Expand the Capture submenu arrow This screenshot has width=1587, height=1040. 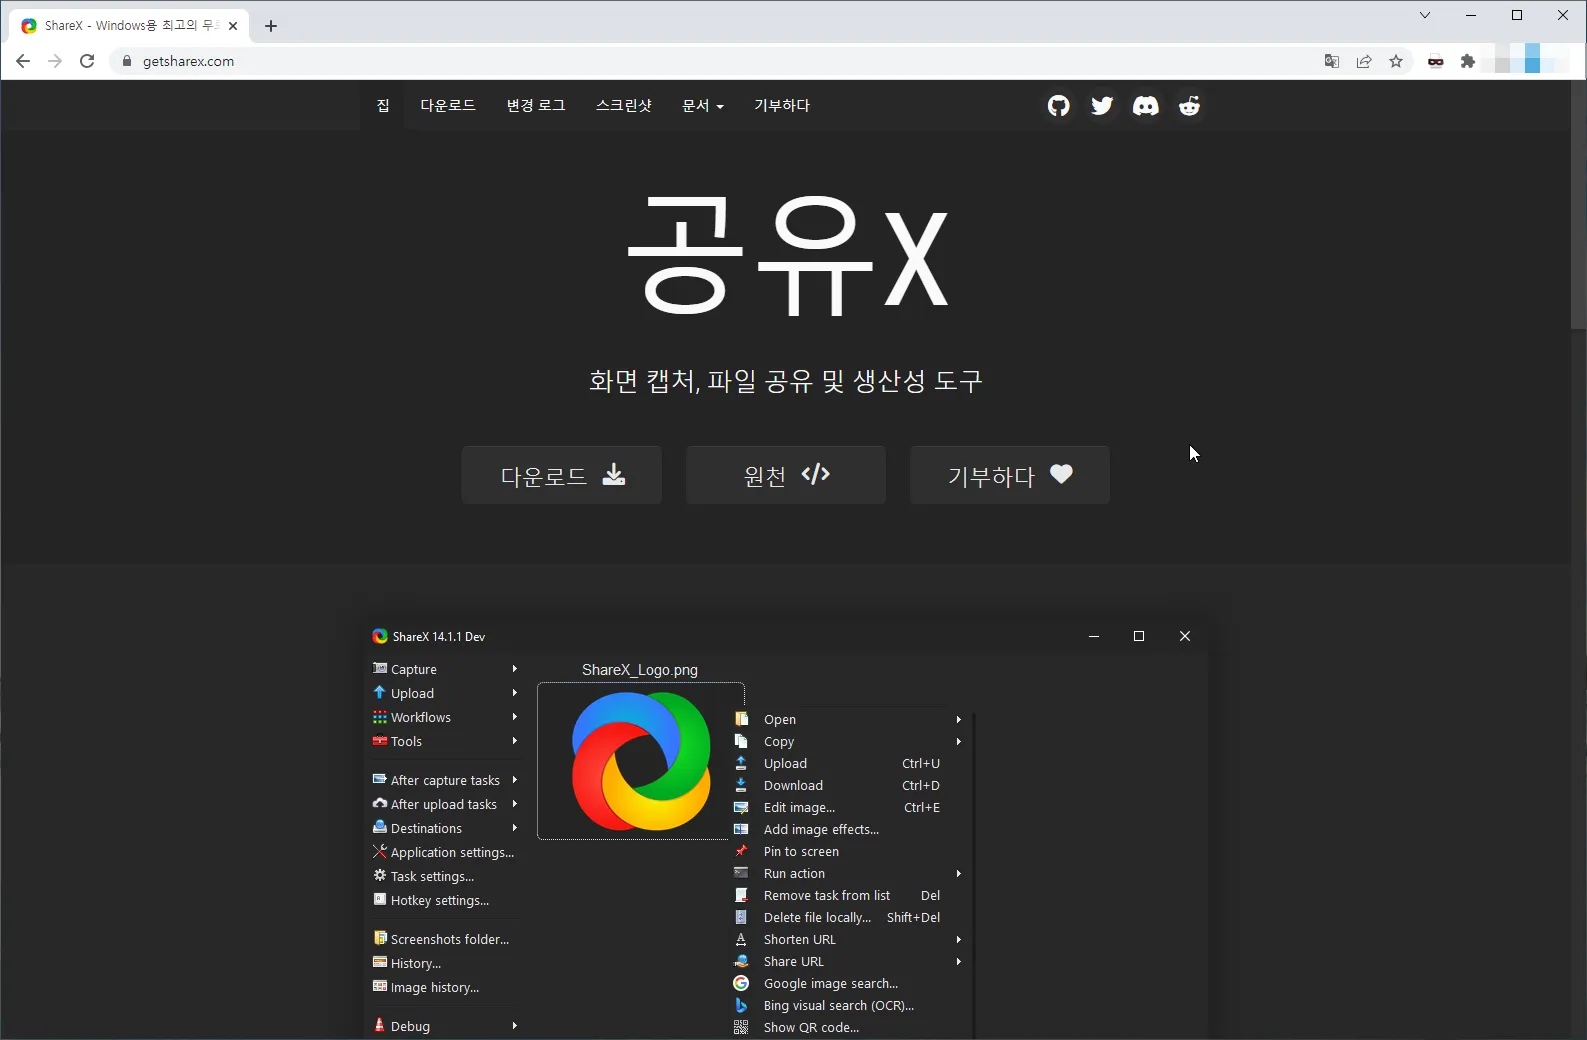[x=514, y=668]
